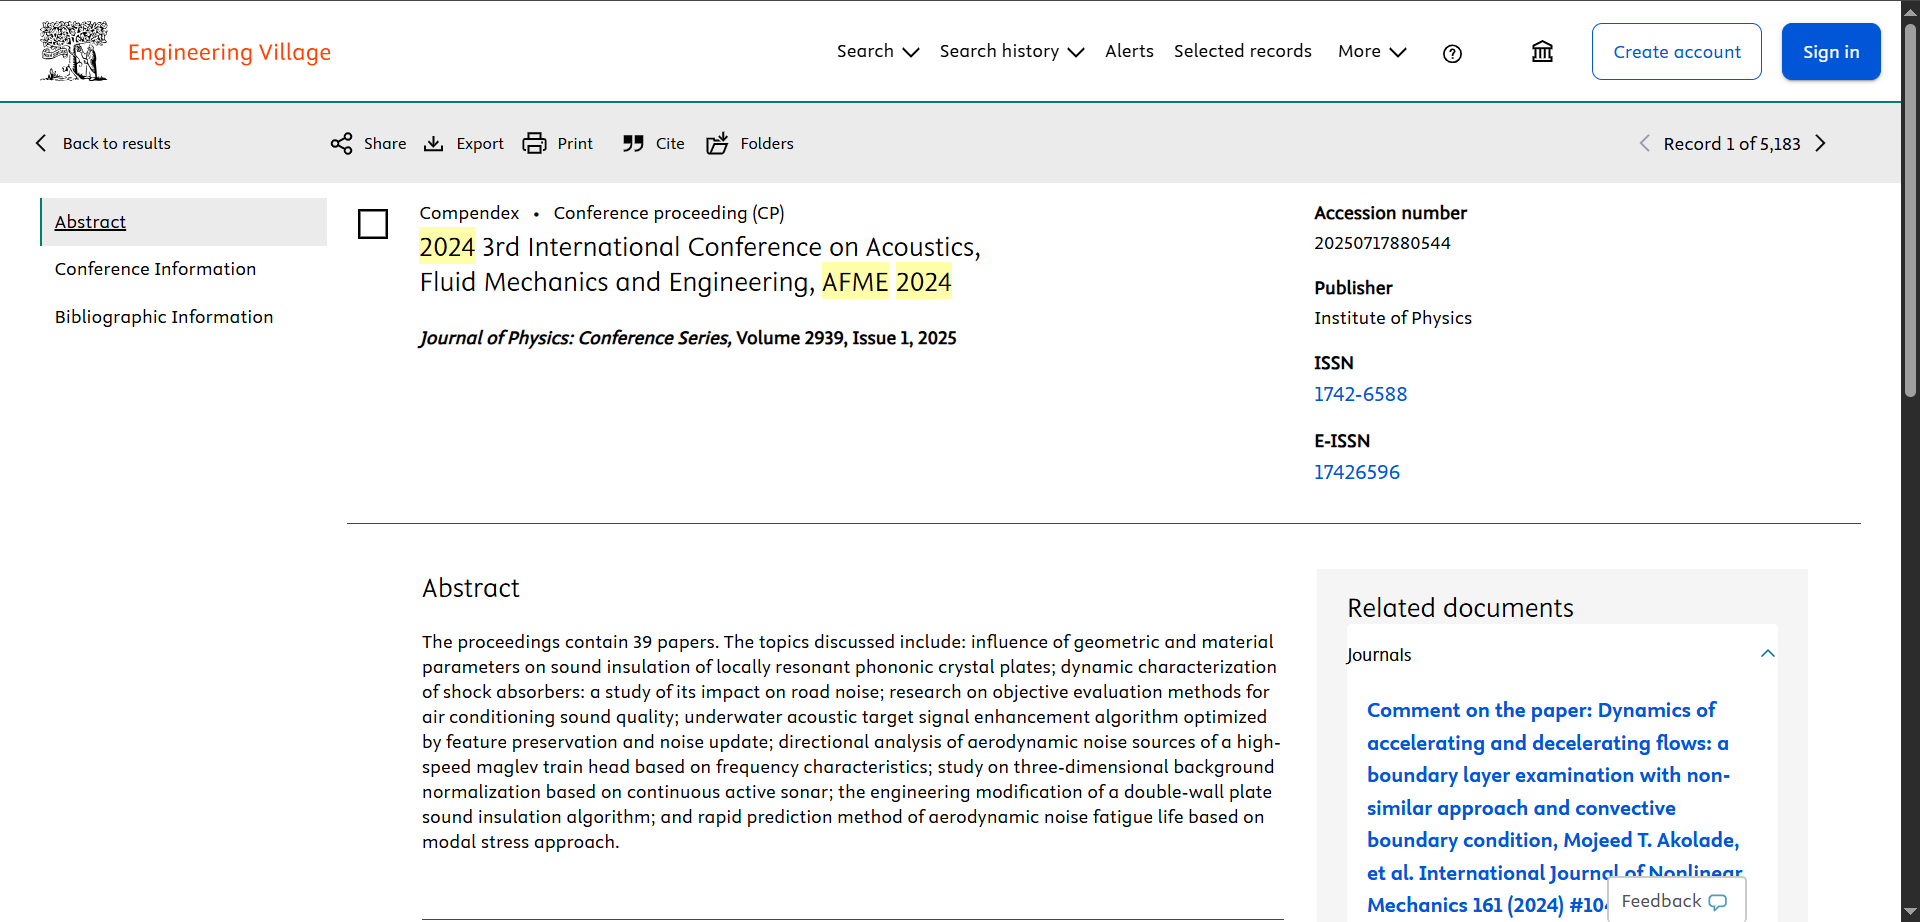Click the Create account button
1920x922 pixels.
(x=1676, y=52)
